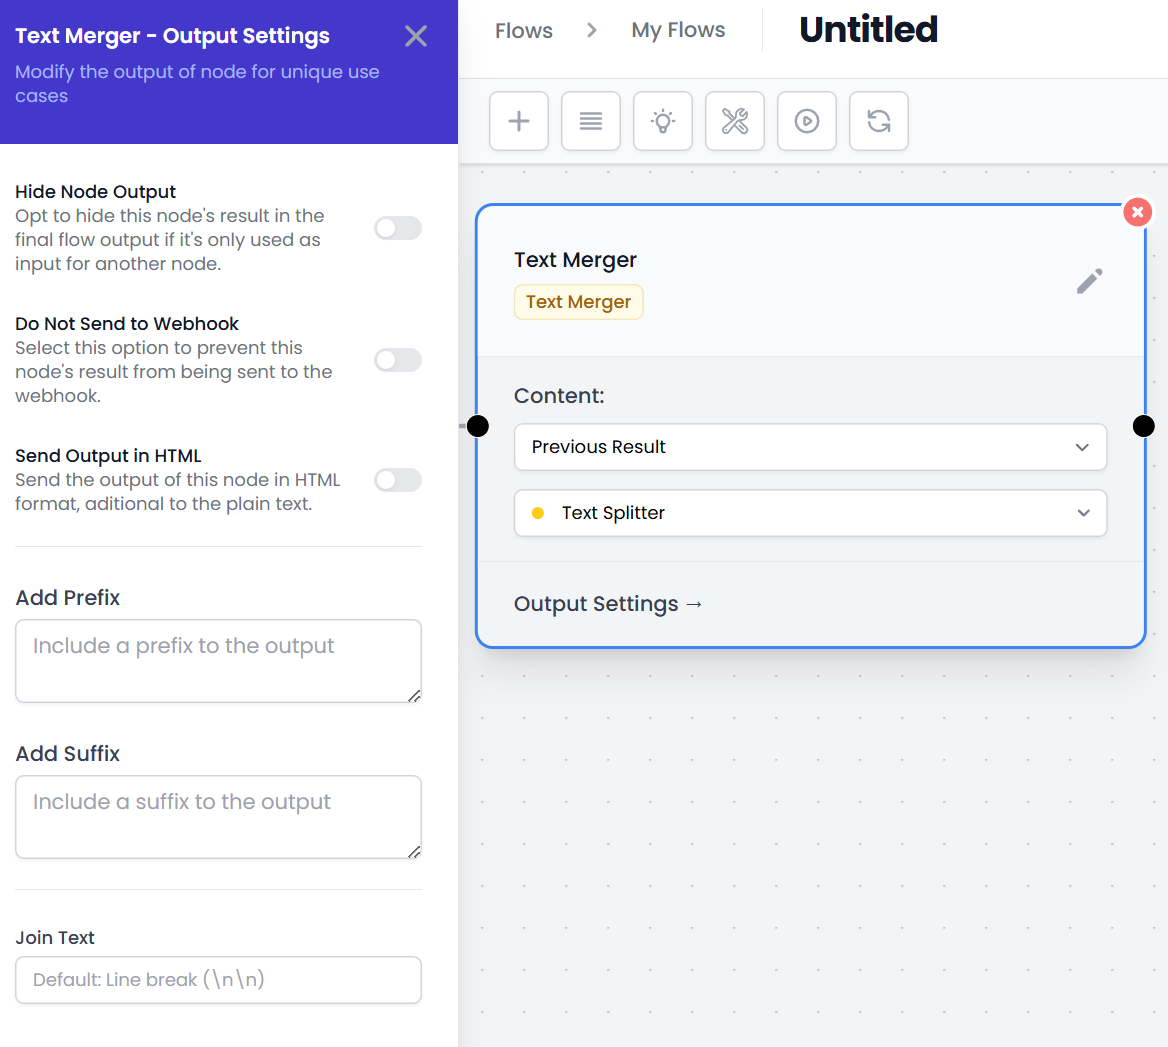The image size is (1168, 1047).
Task: Go to Flows in the breadcrumb
Action: pyautogui.click(x=524, y=31)
